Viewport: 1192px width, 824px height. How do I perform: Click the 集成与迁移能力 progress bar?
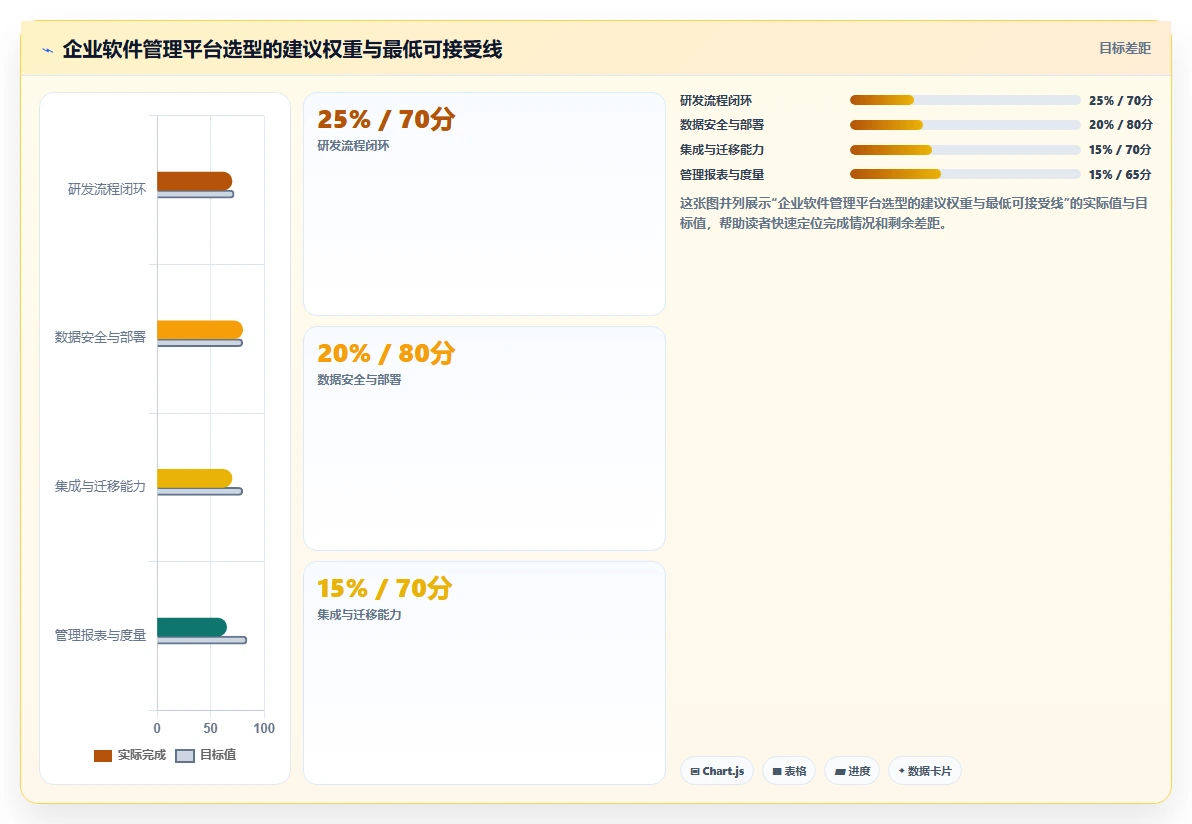click(965, 150)
